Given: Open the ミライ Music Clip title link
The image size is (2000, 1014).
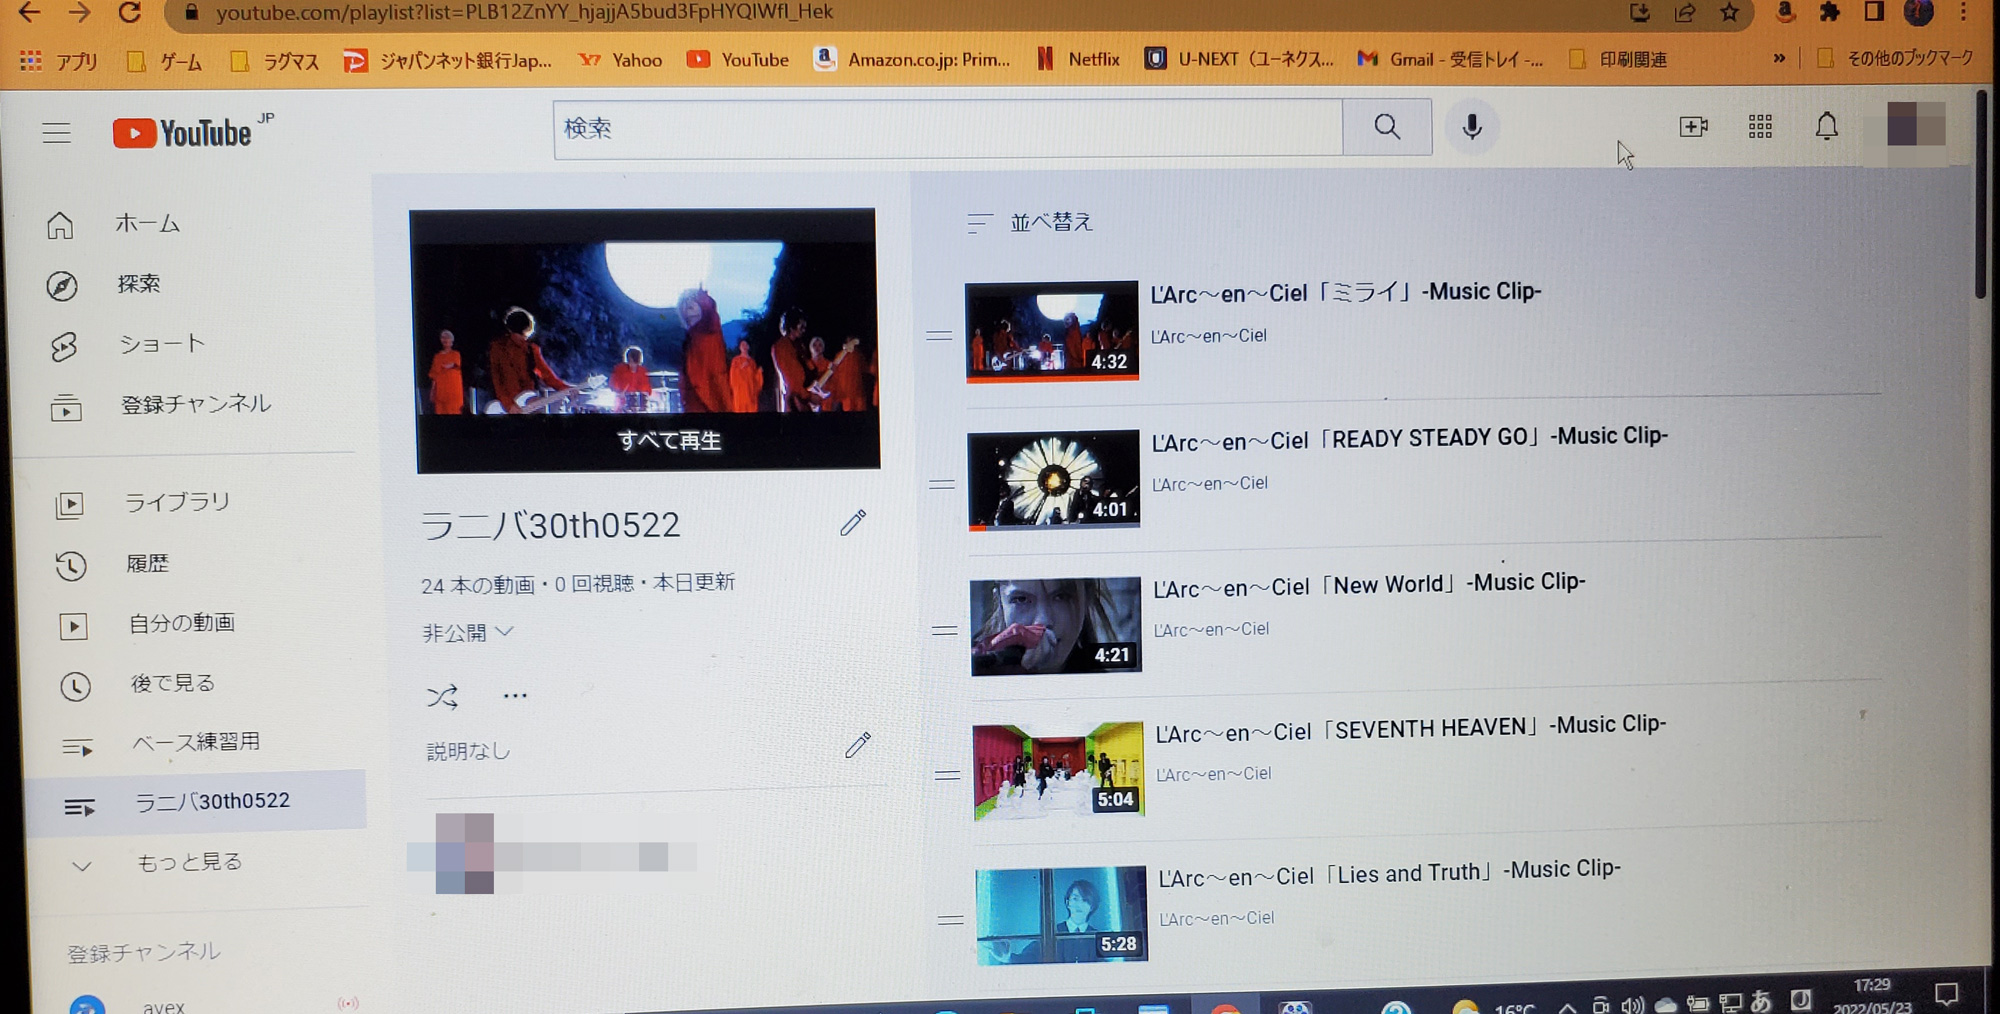Looking at the screenshot, I should [1345, 292].
